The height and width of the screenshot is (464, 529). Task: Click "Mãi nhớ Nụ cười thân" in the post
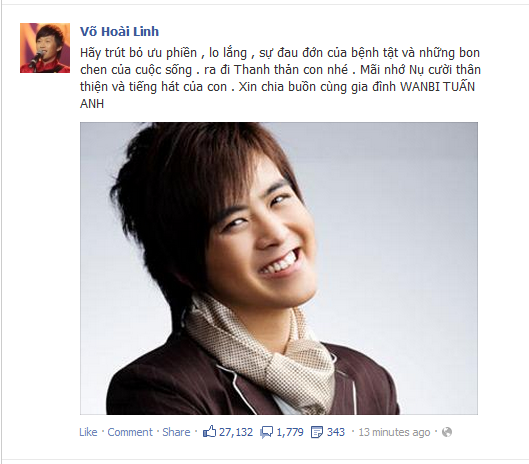tap(420, 70)
